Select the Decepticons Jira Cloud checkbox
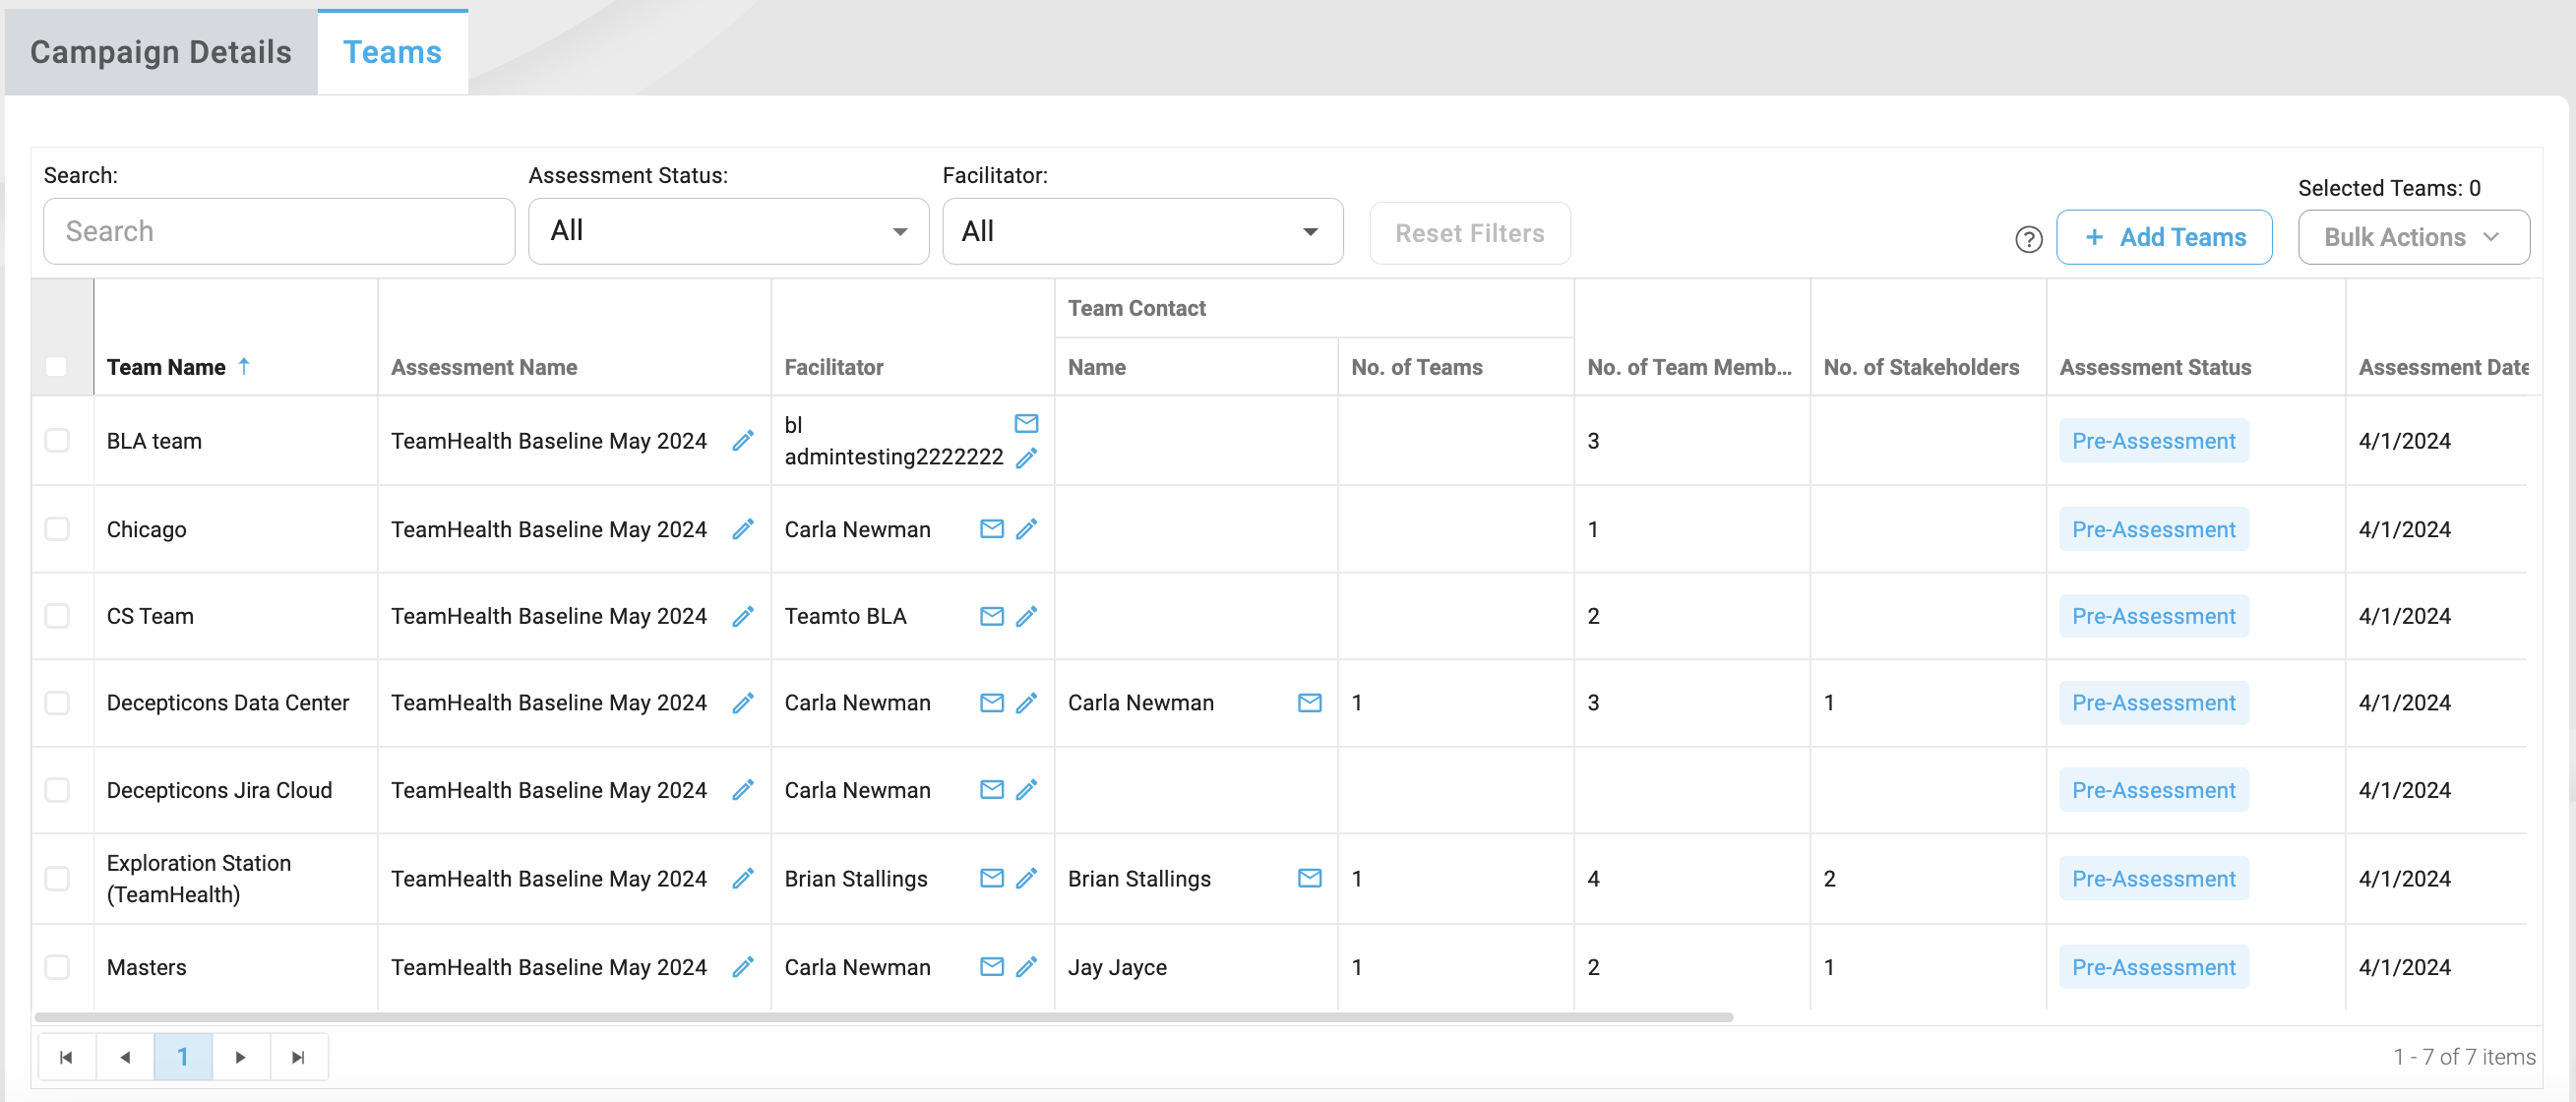Image resolution: width=2576 pixels, height=1102 pixels. (x=57, y=789)
